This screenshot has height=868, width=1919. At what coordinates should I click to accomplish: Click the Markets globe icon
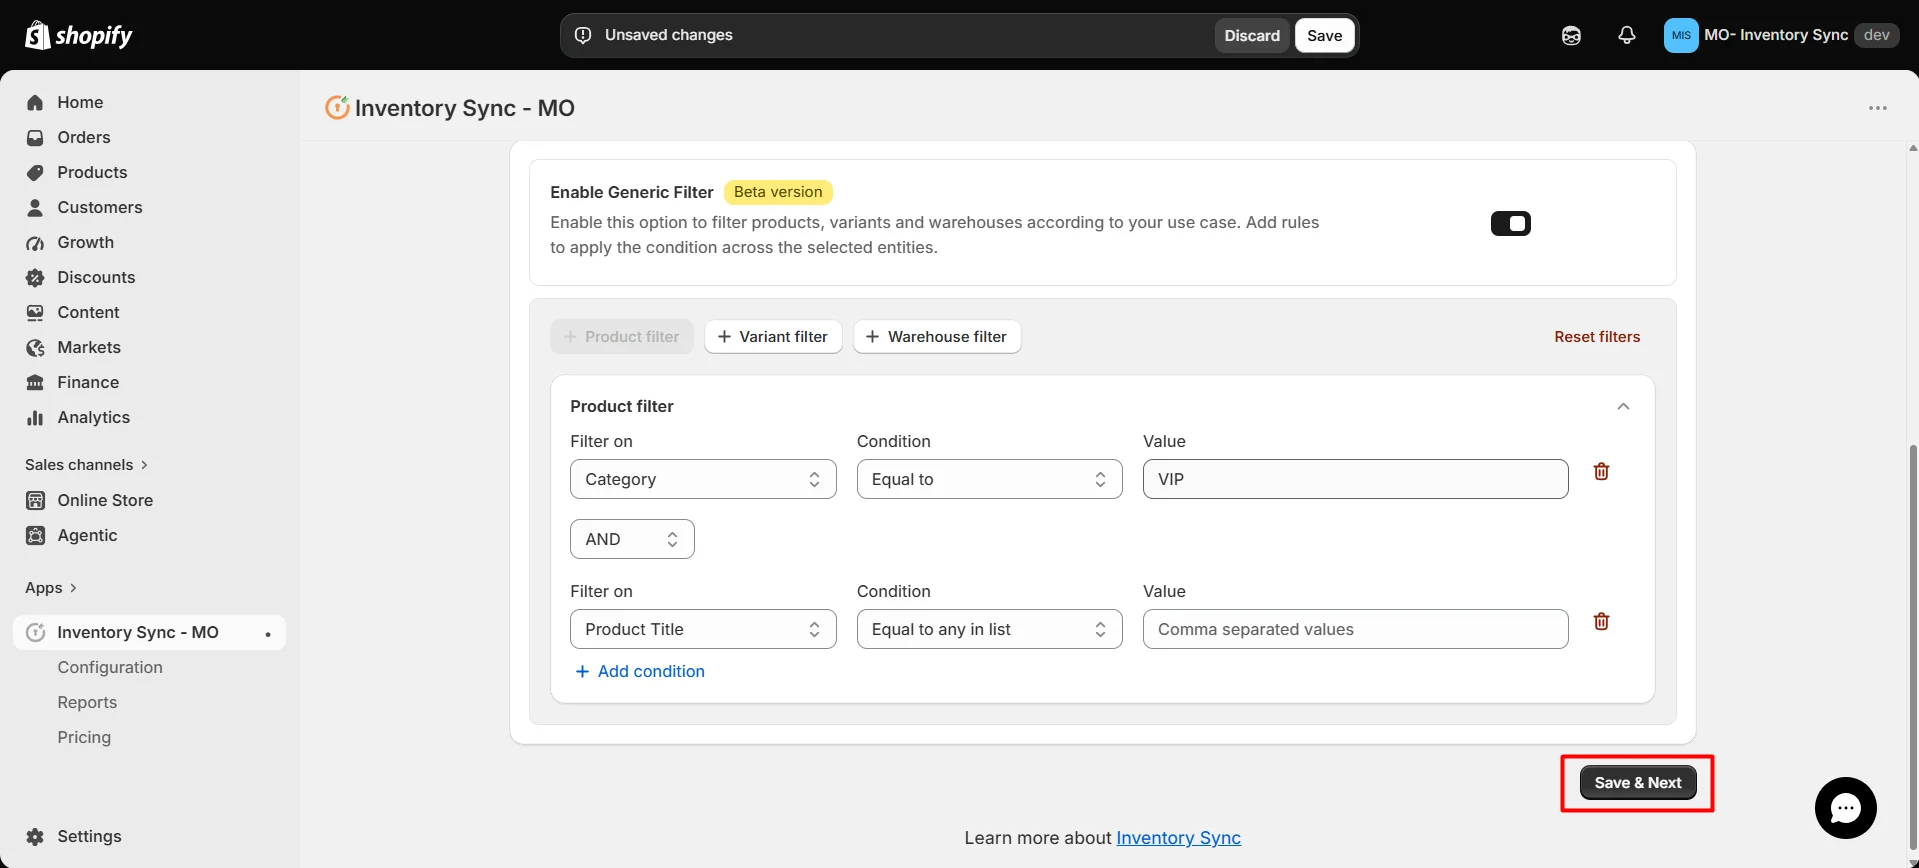tap(35, 347)
